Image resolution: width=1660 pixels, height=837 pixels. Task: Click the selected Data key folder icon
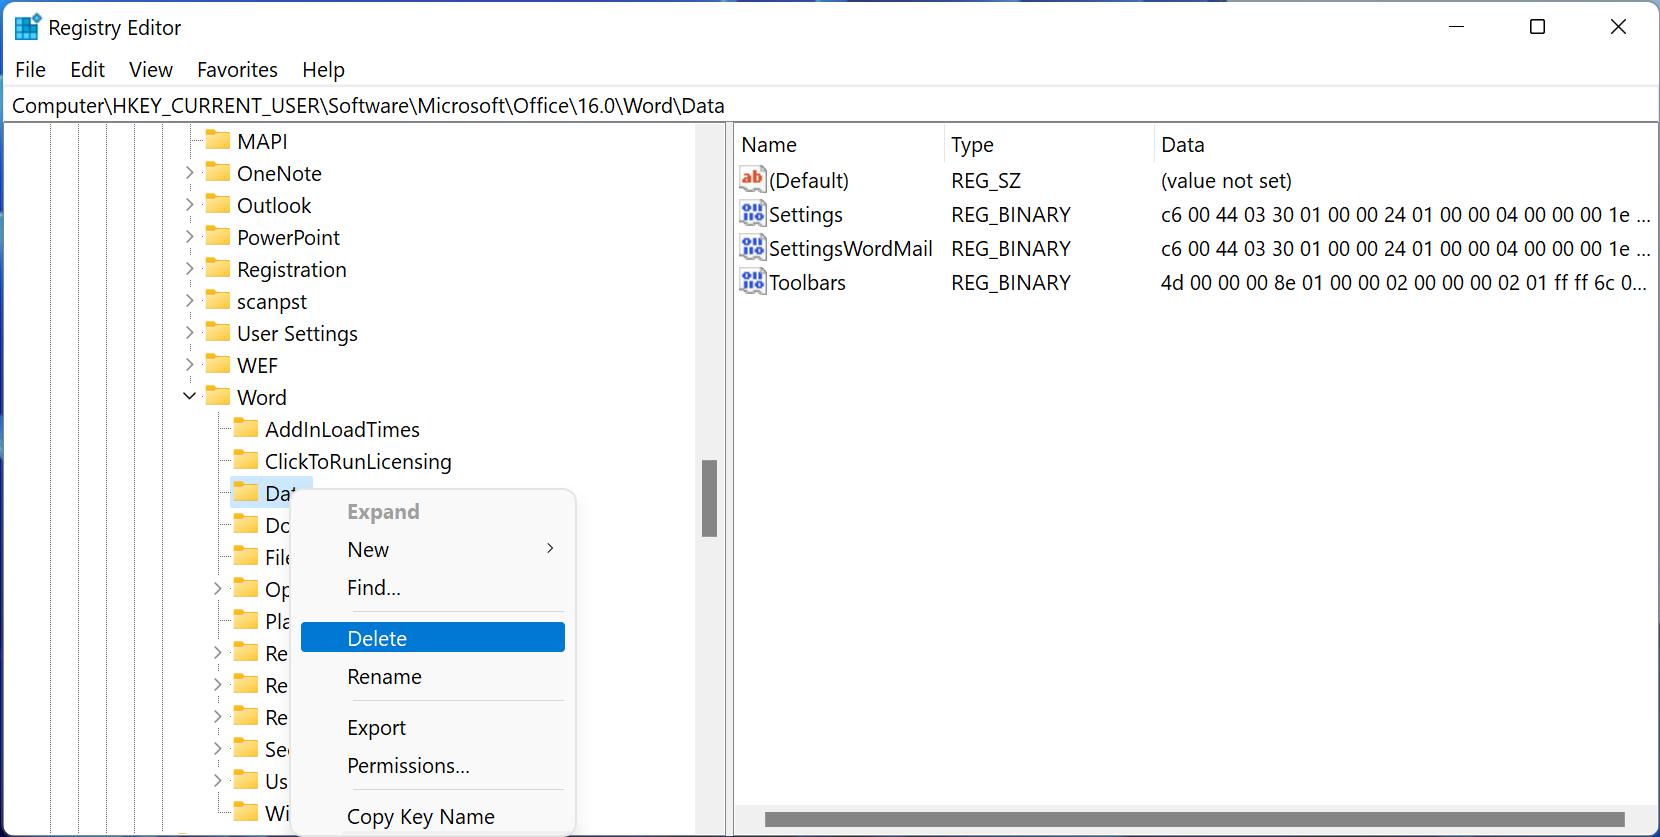[246, 492]
